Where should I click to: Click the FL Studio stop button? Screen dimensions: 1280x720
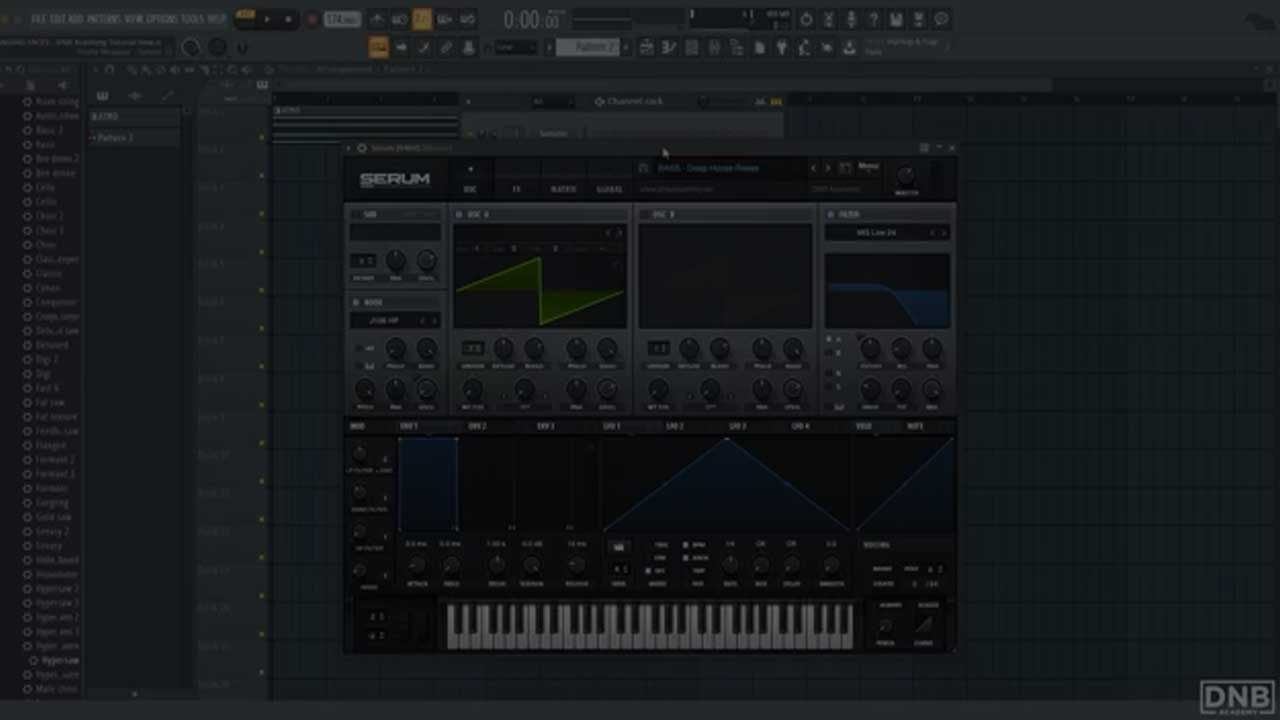coord(288,19)
